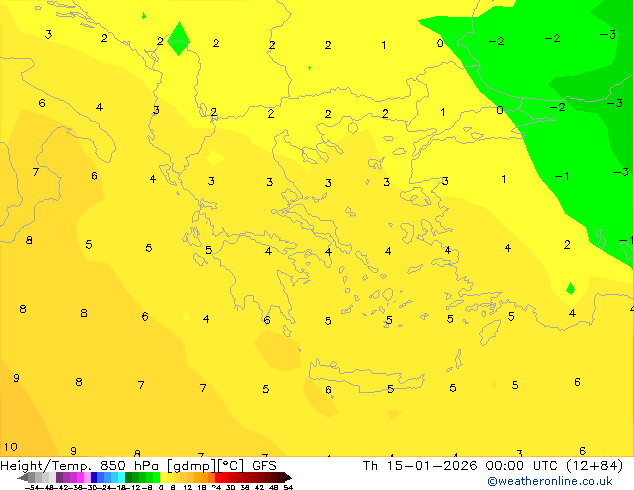
Task: Pick the magenta swatch in the legend
Action: 80,477
